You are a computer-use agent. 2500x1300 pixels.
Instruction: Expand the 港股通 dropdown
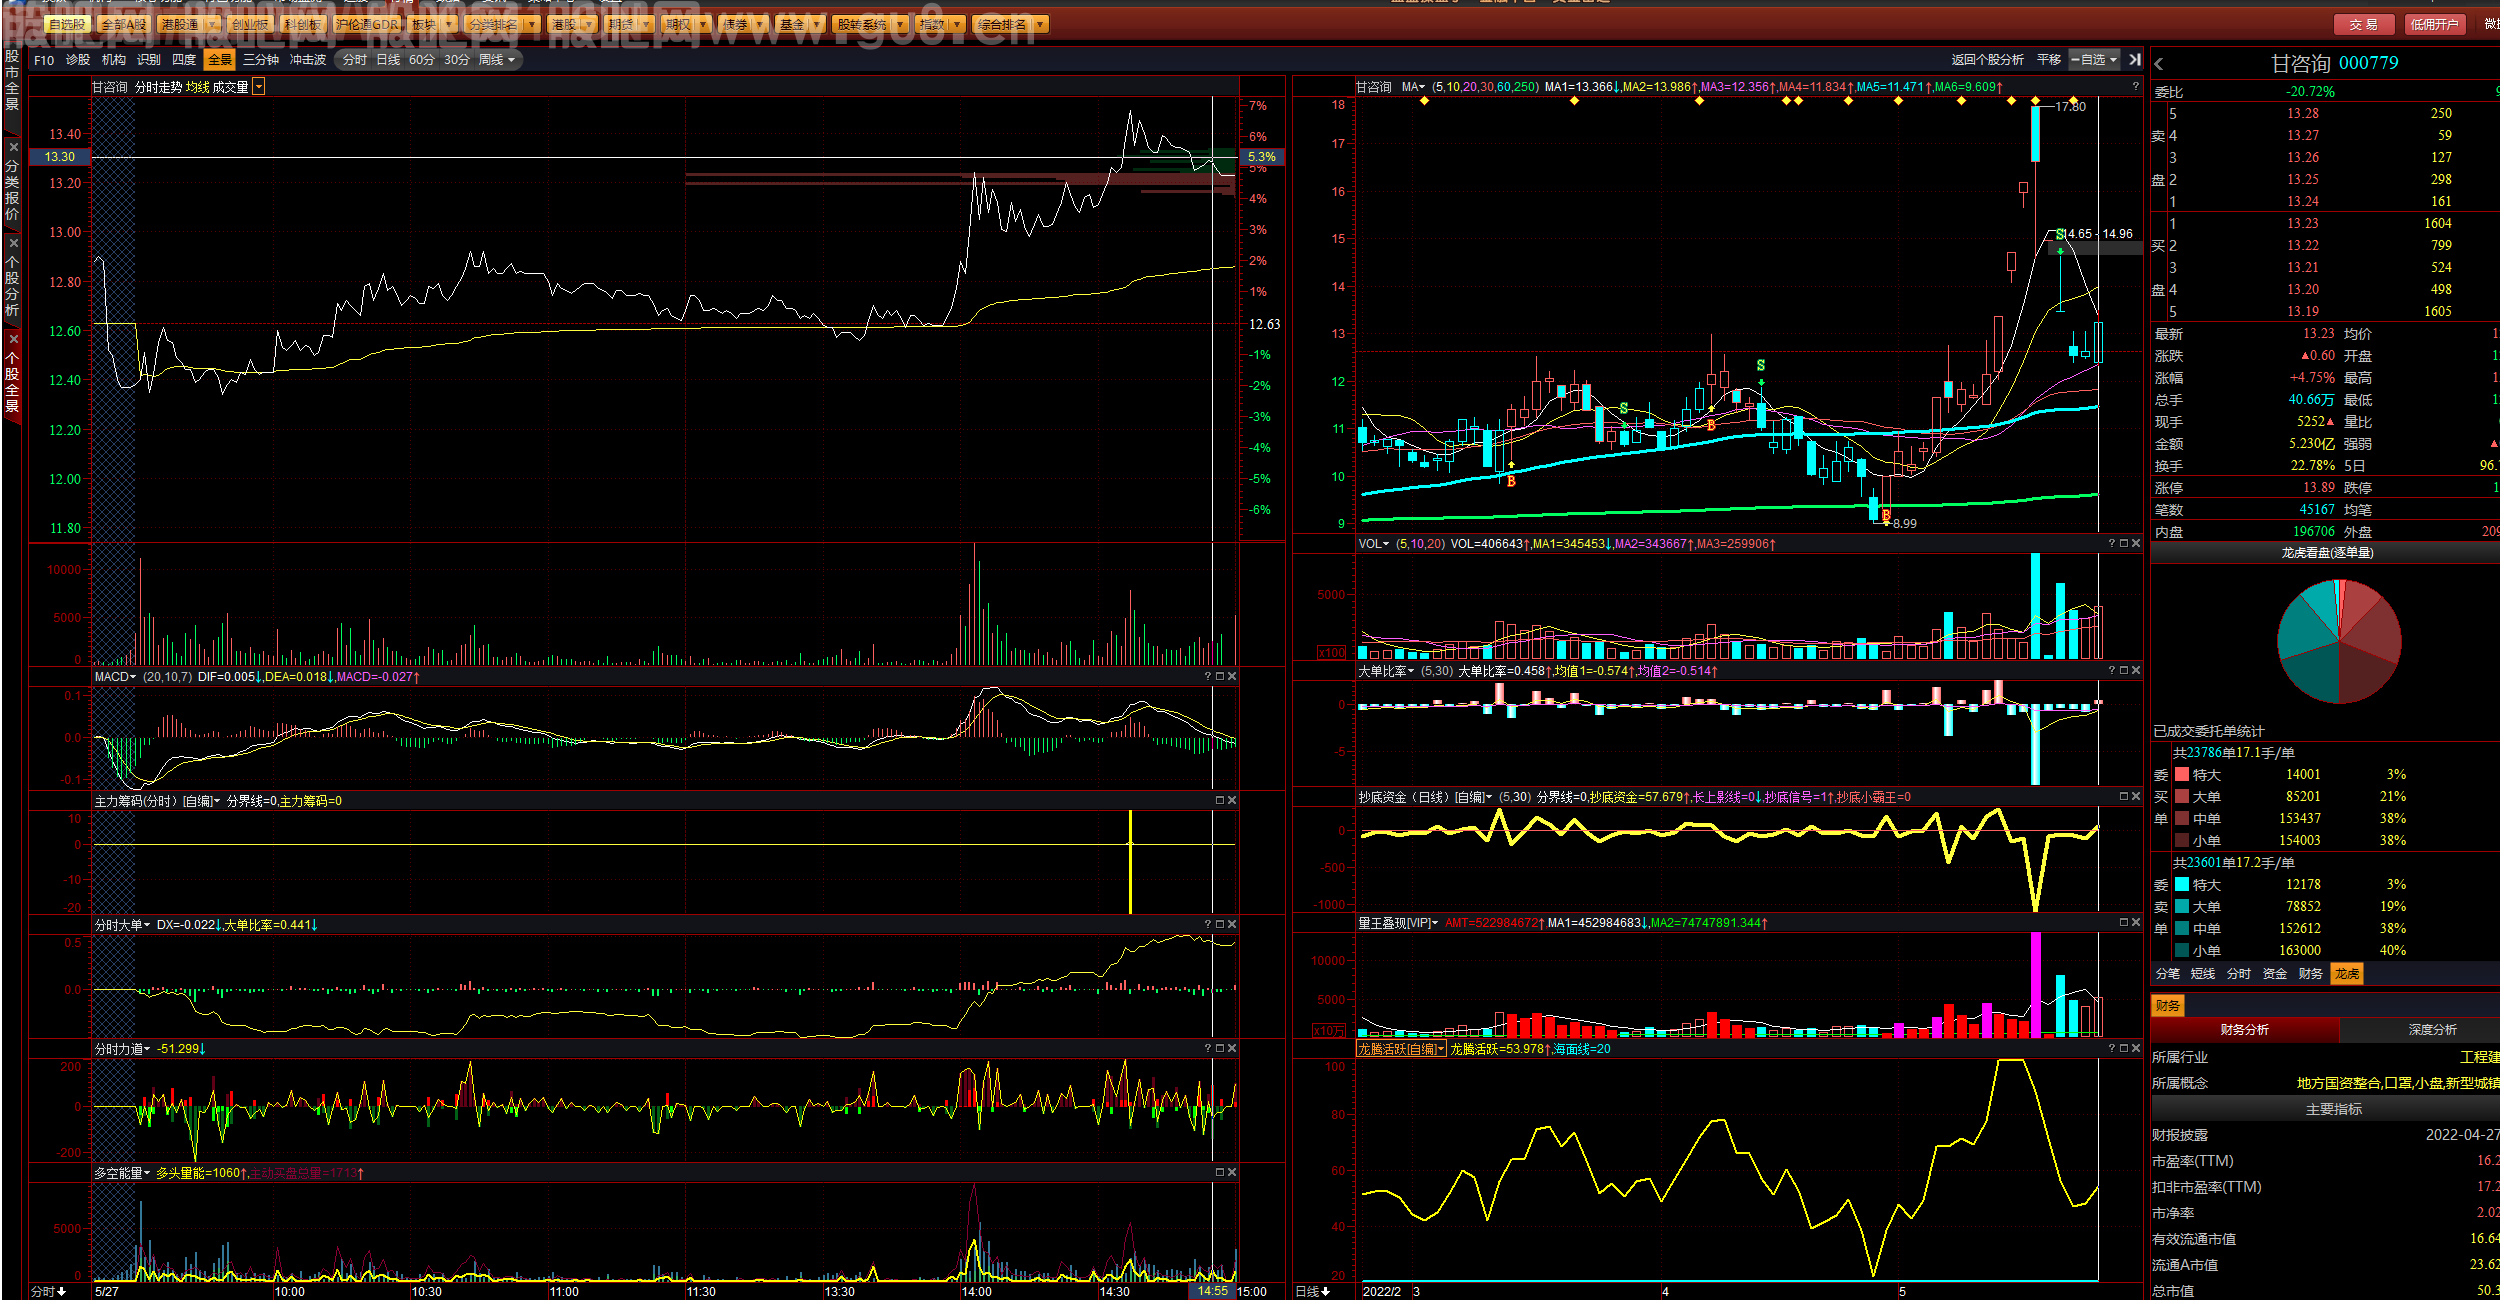(x=212, y=24)
